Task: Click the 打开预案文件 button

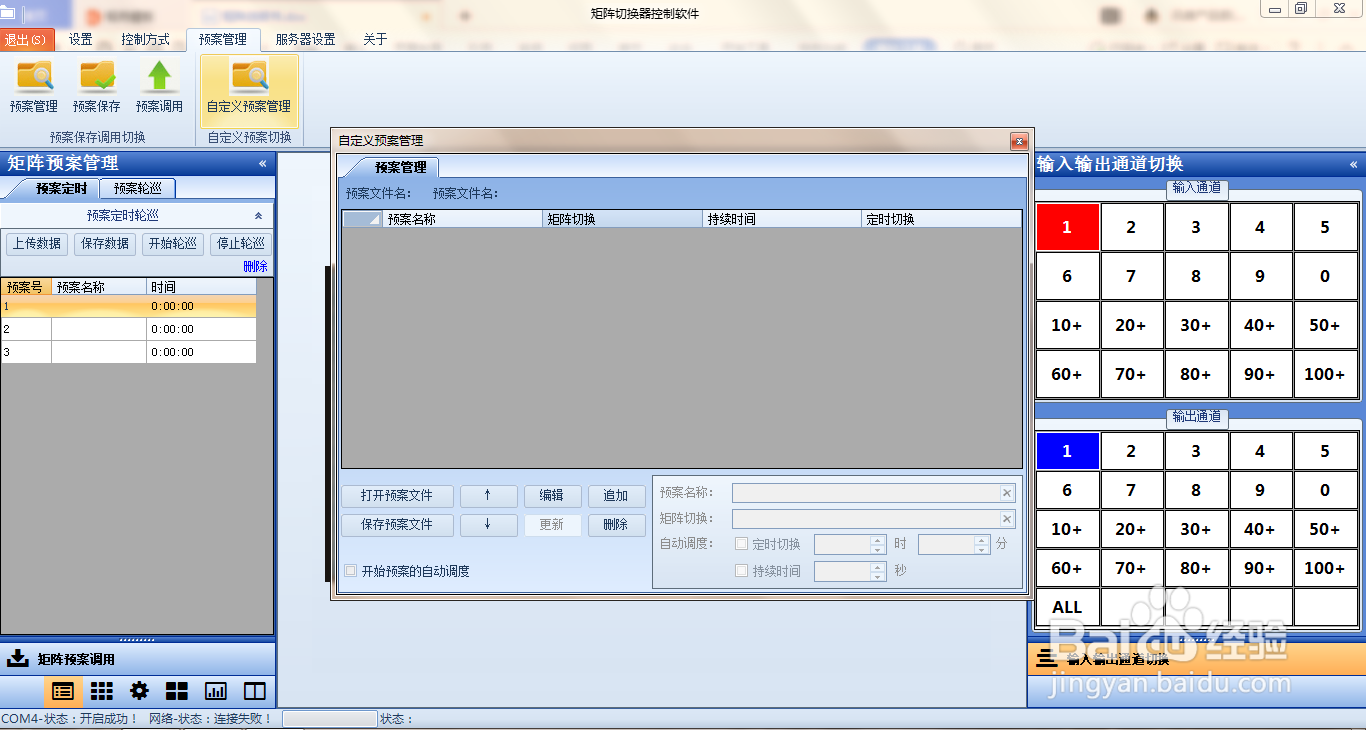Action: point(397,496)
